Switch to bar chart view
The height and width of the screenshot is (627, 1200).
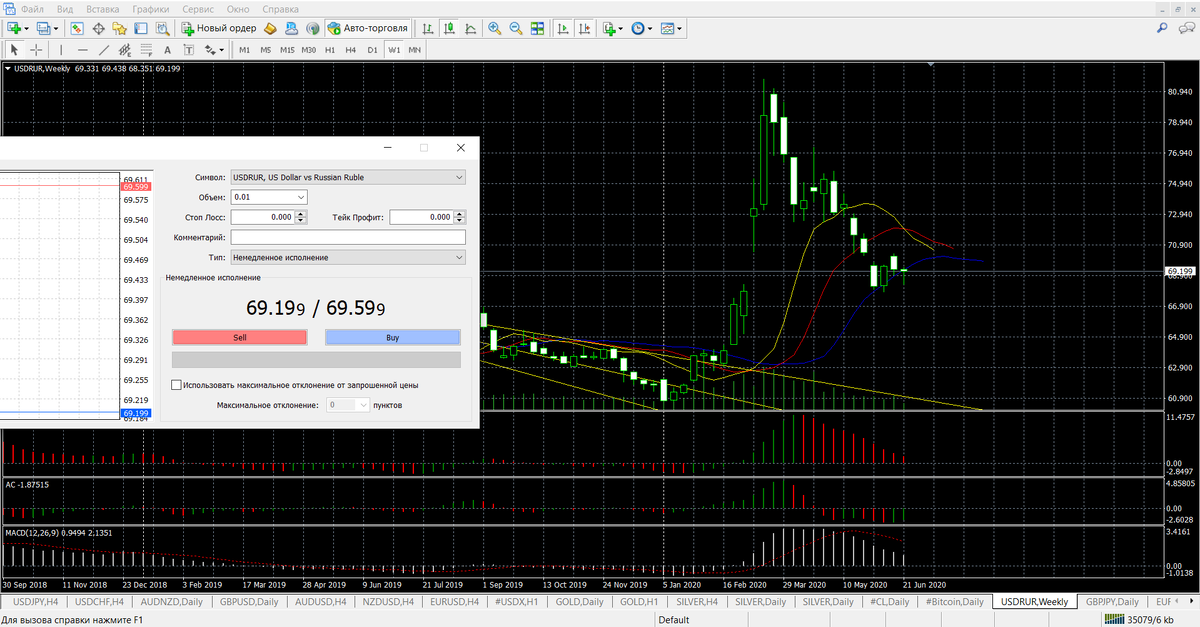click(x=428, y=28)
